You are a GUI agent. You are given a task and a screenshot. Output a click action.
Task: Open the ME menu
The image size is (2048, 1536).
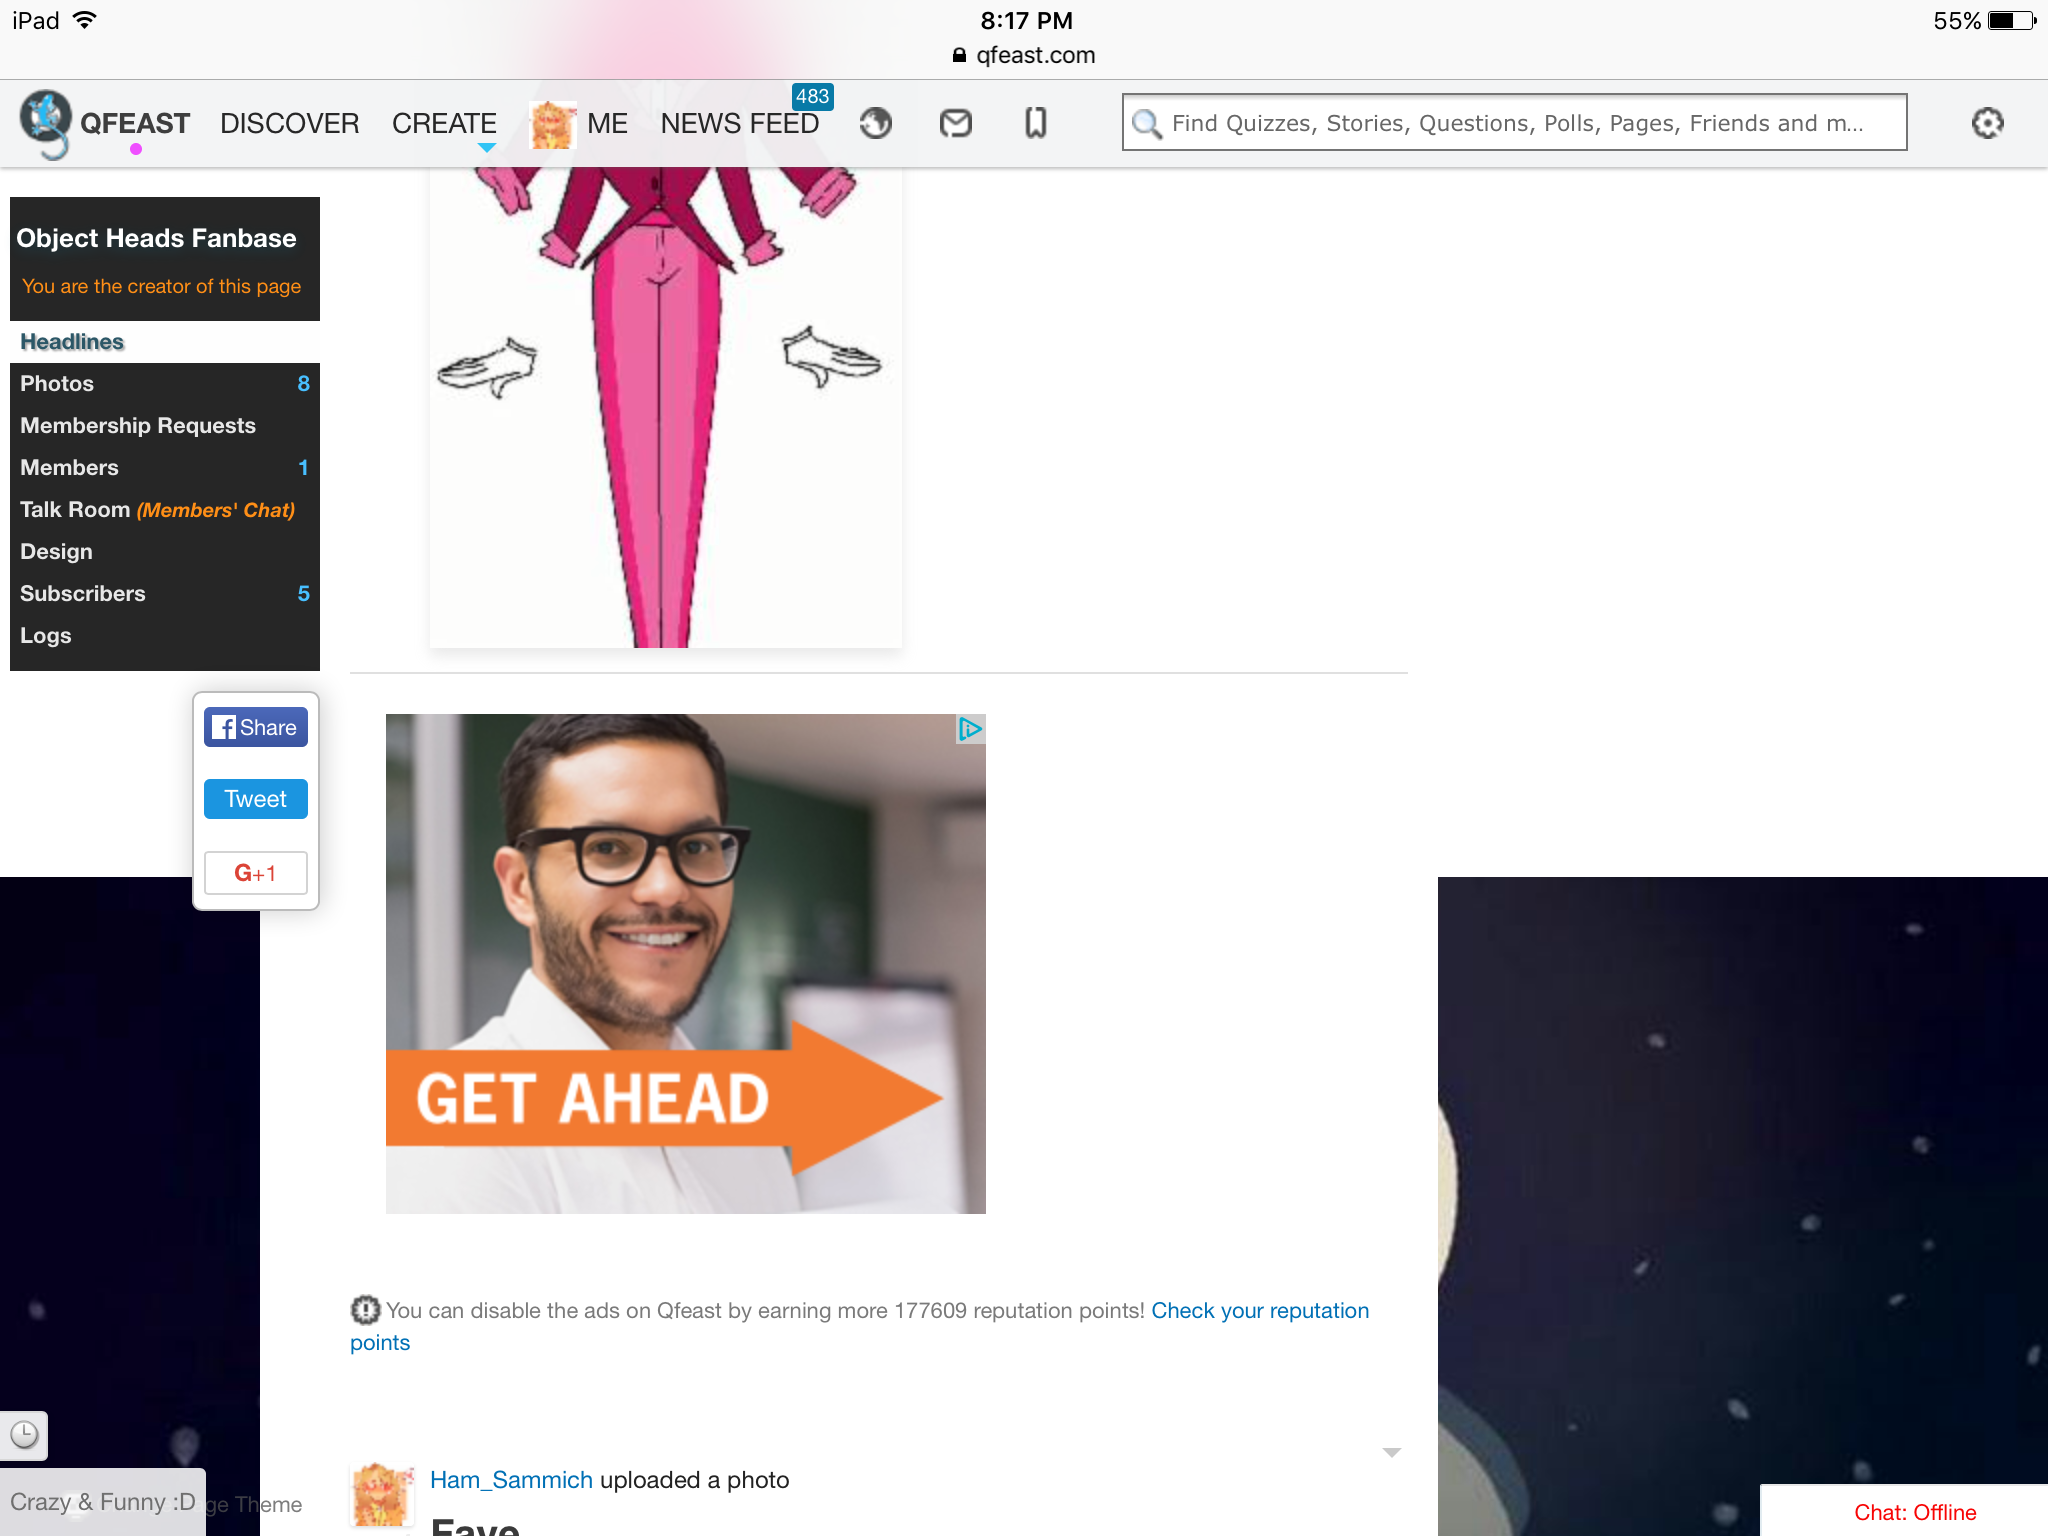pyautogui.click(x=607, y=123)
